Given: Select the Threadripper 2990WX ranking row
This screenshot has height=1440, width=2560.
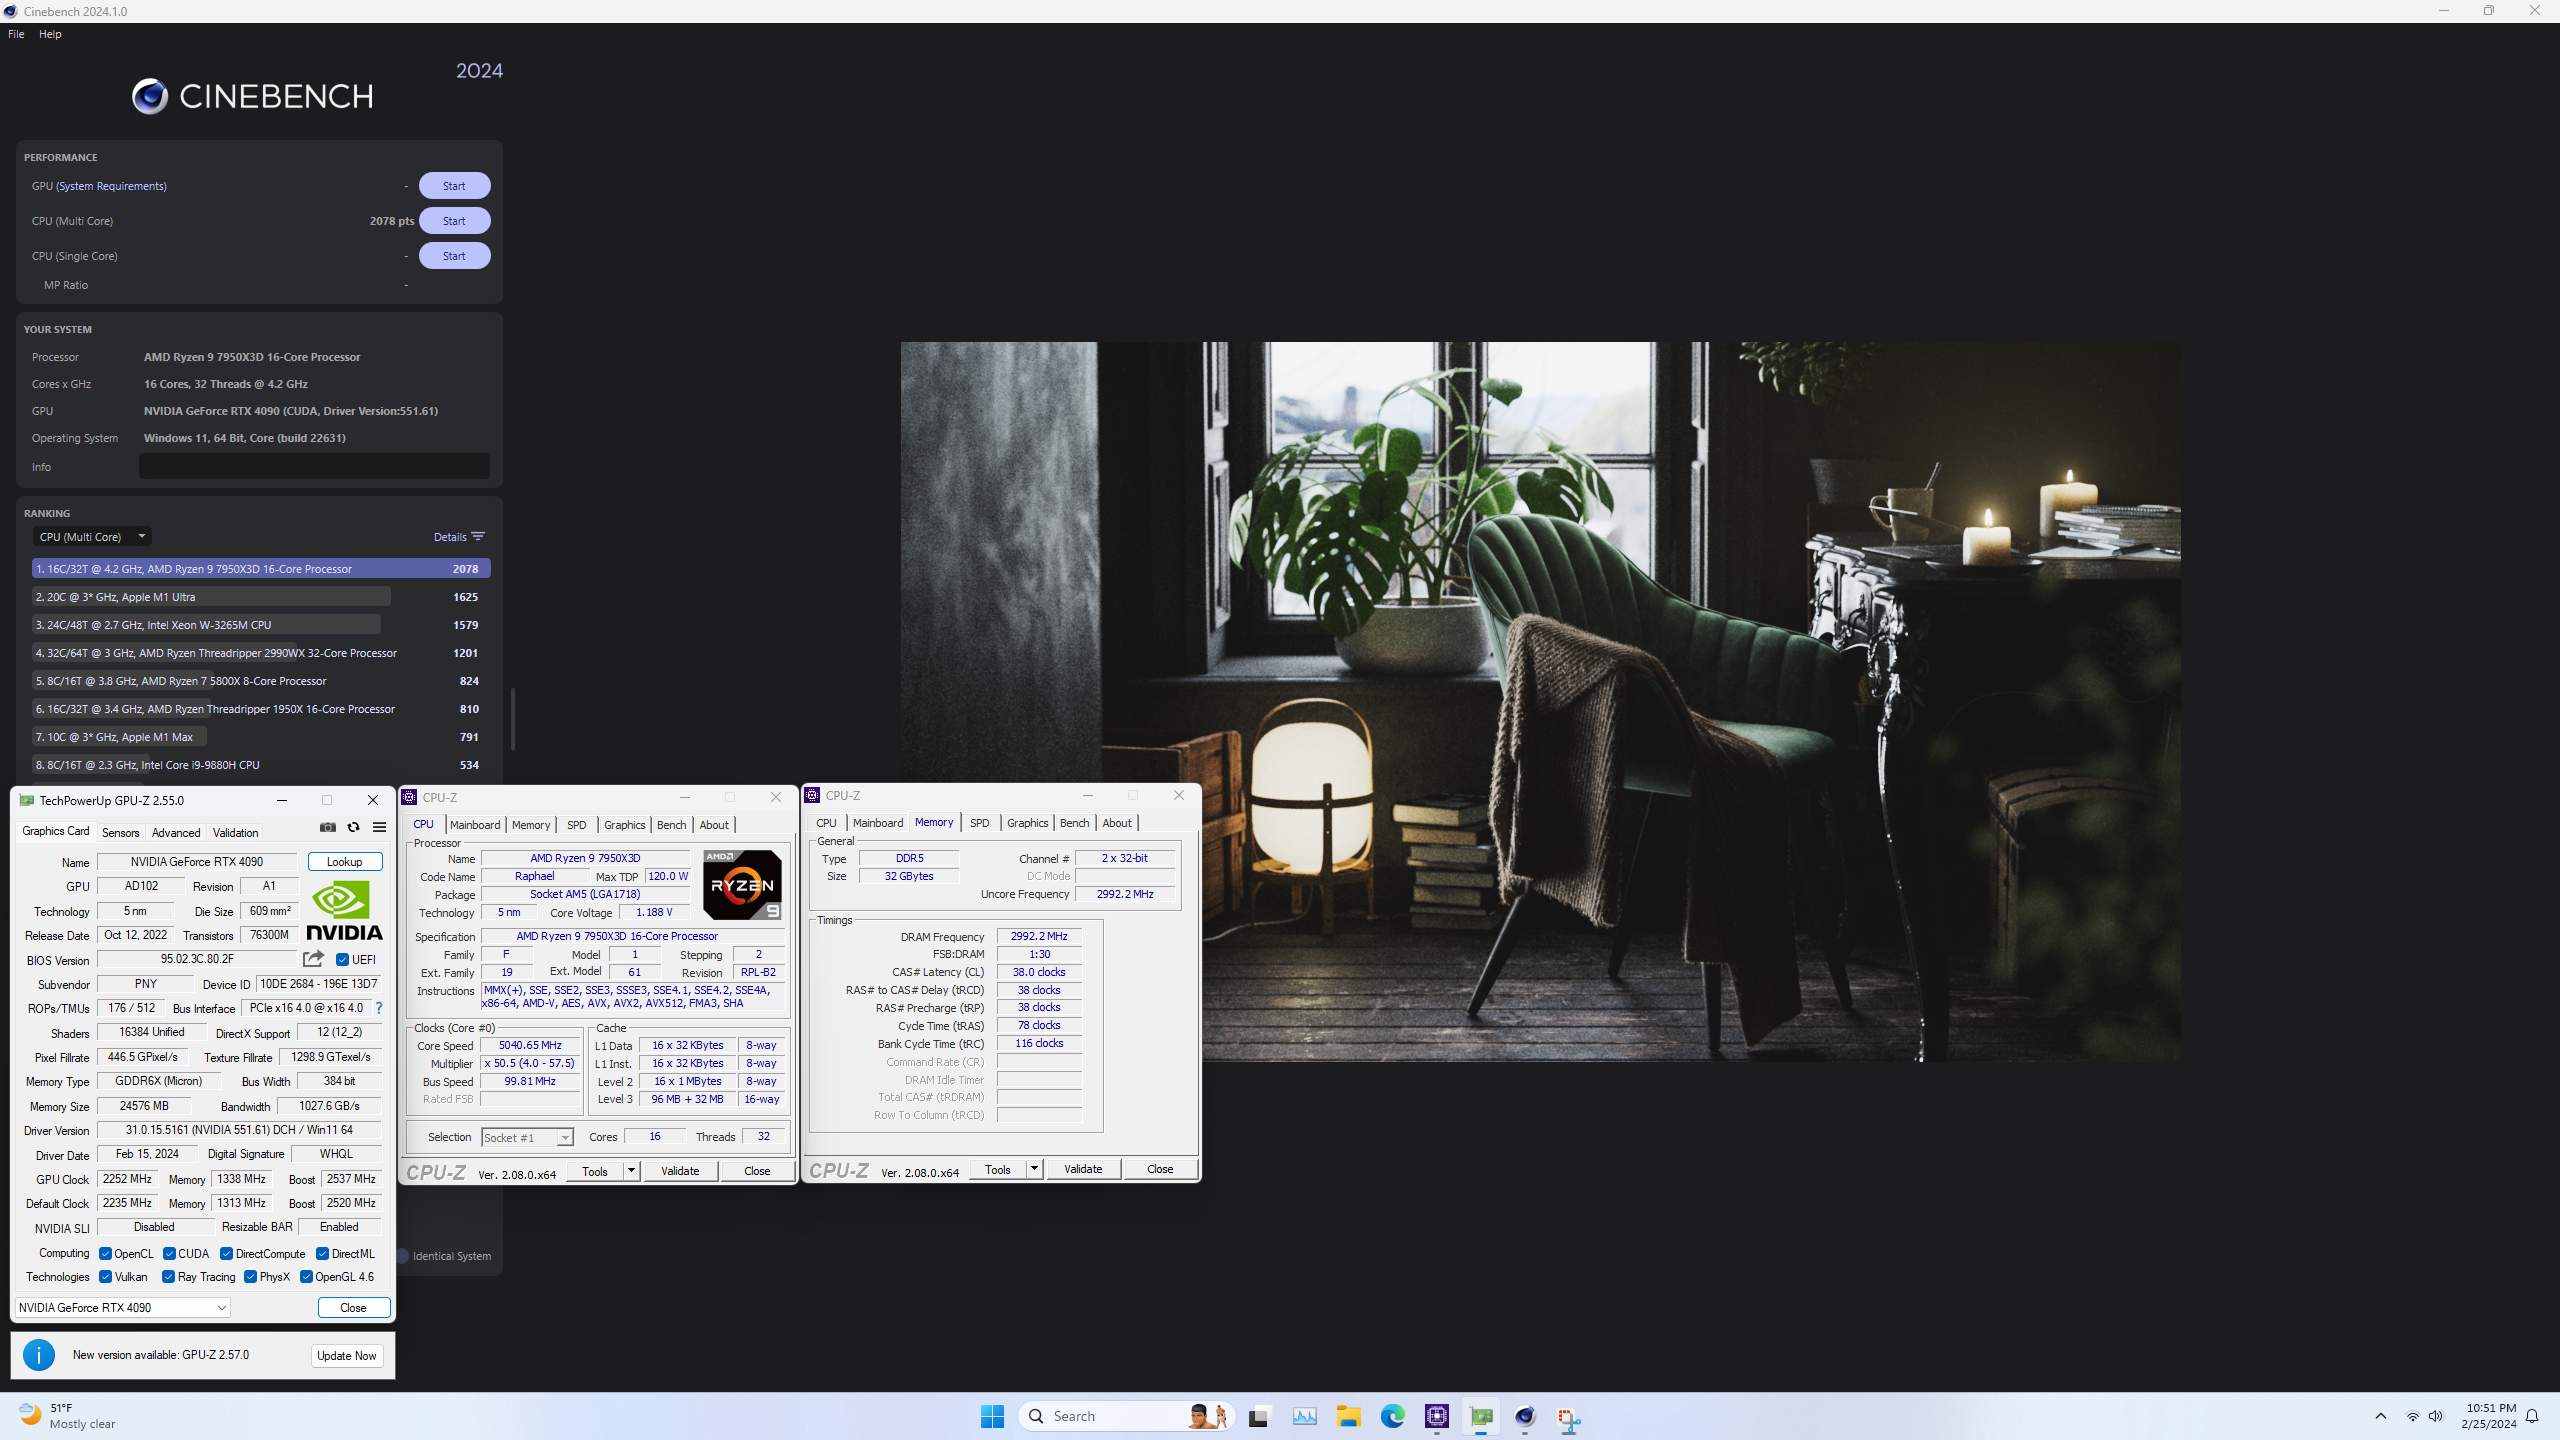Looking at the screenshot, I should 260,653.
